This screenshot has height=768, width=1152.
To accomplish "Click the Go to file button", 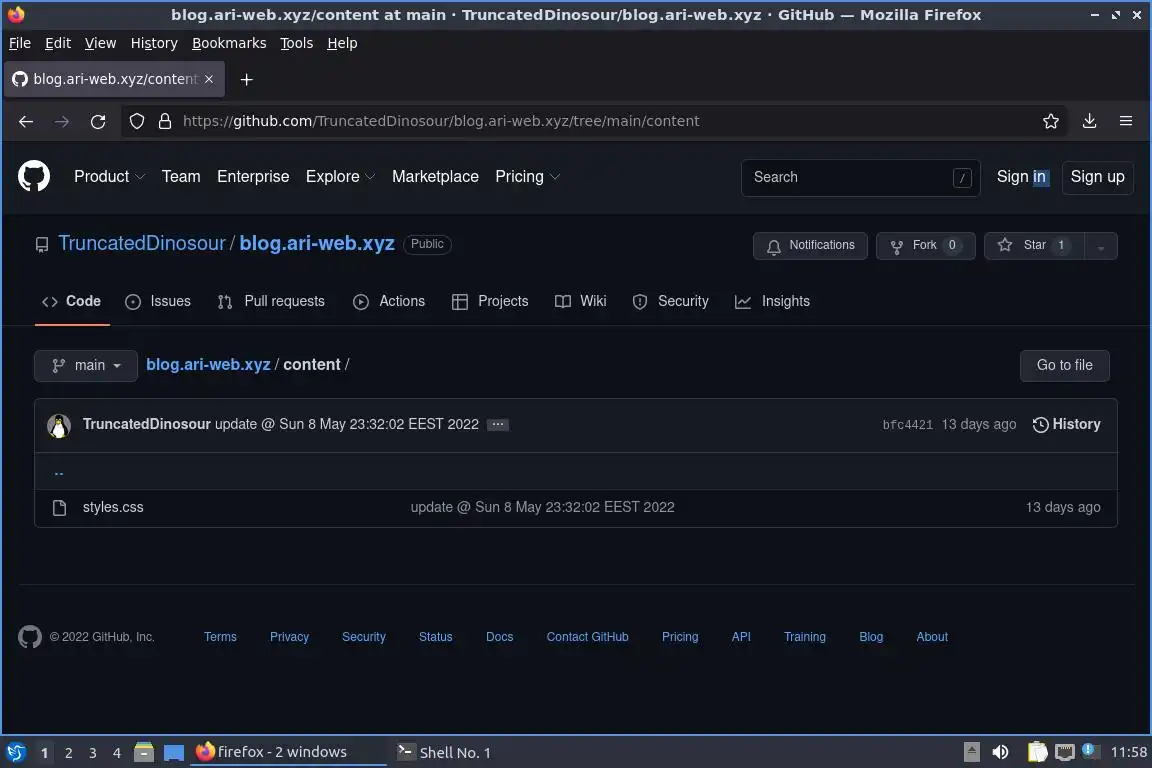I will pos(1065,365).
